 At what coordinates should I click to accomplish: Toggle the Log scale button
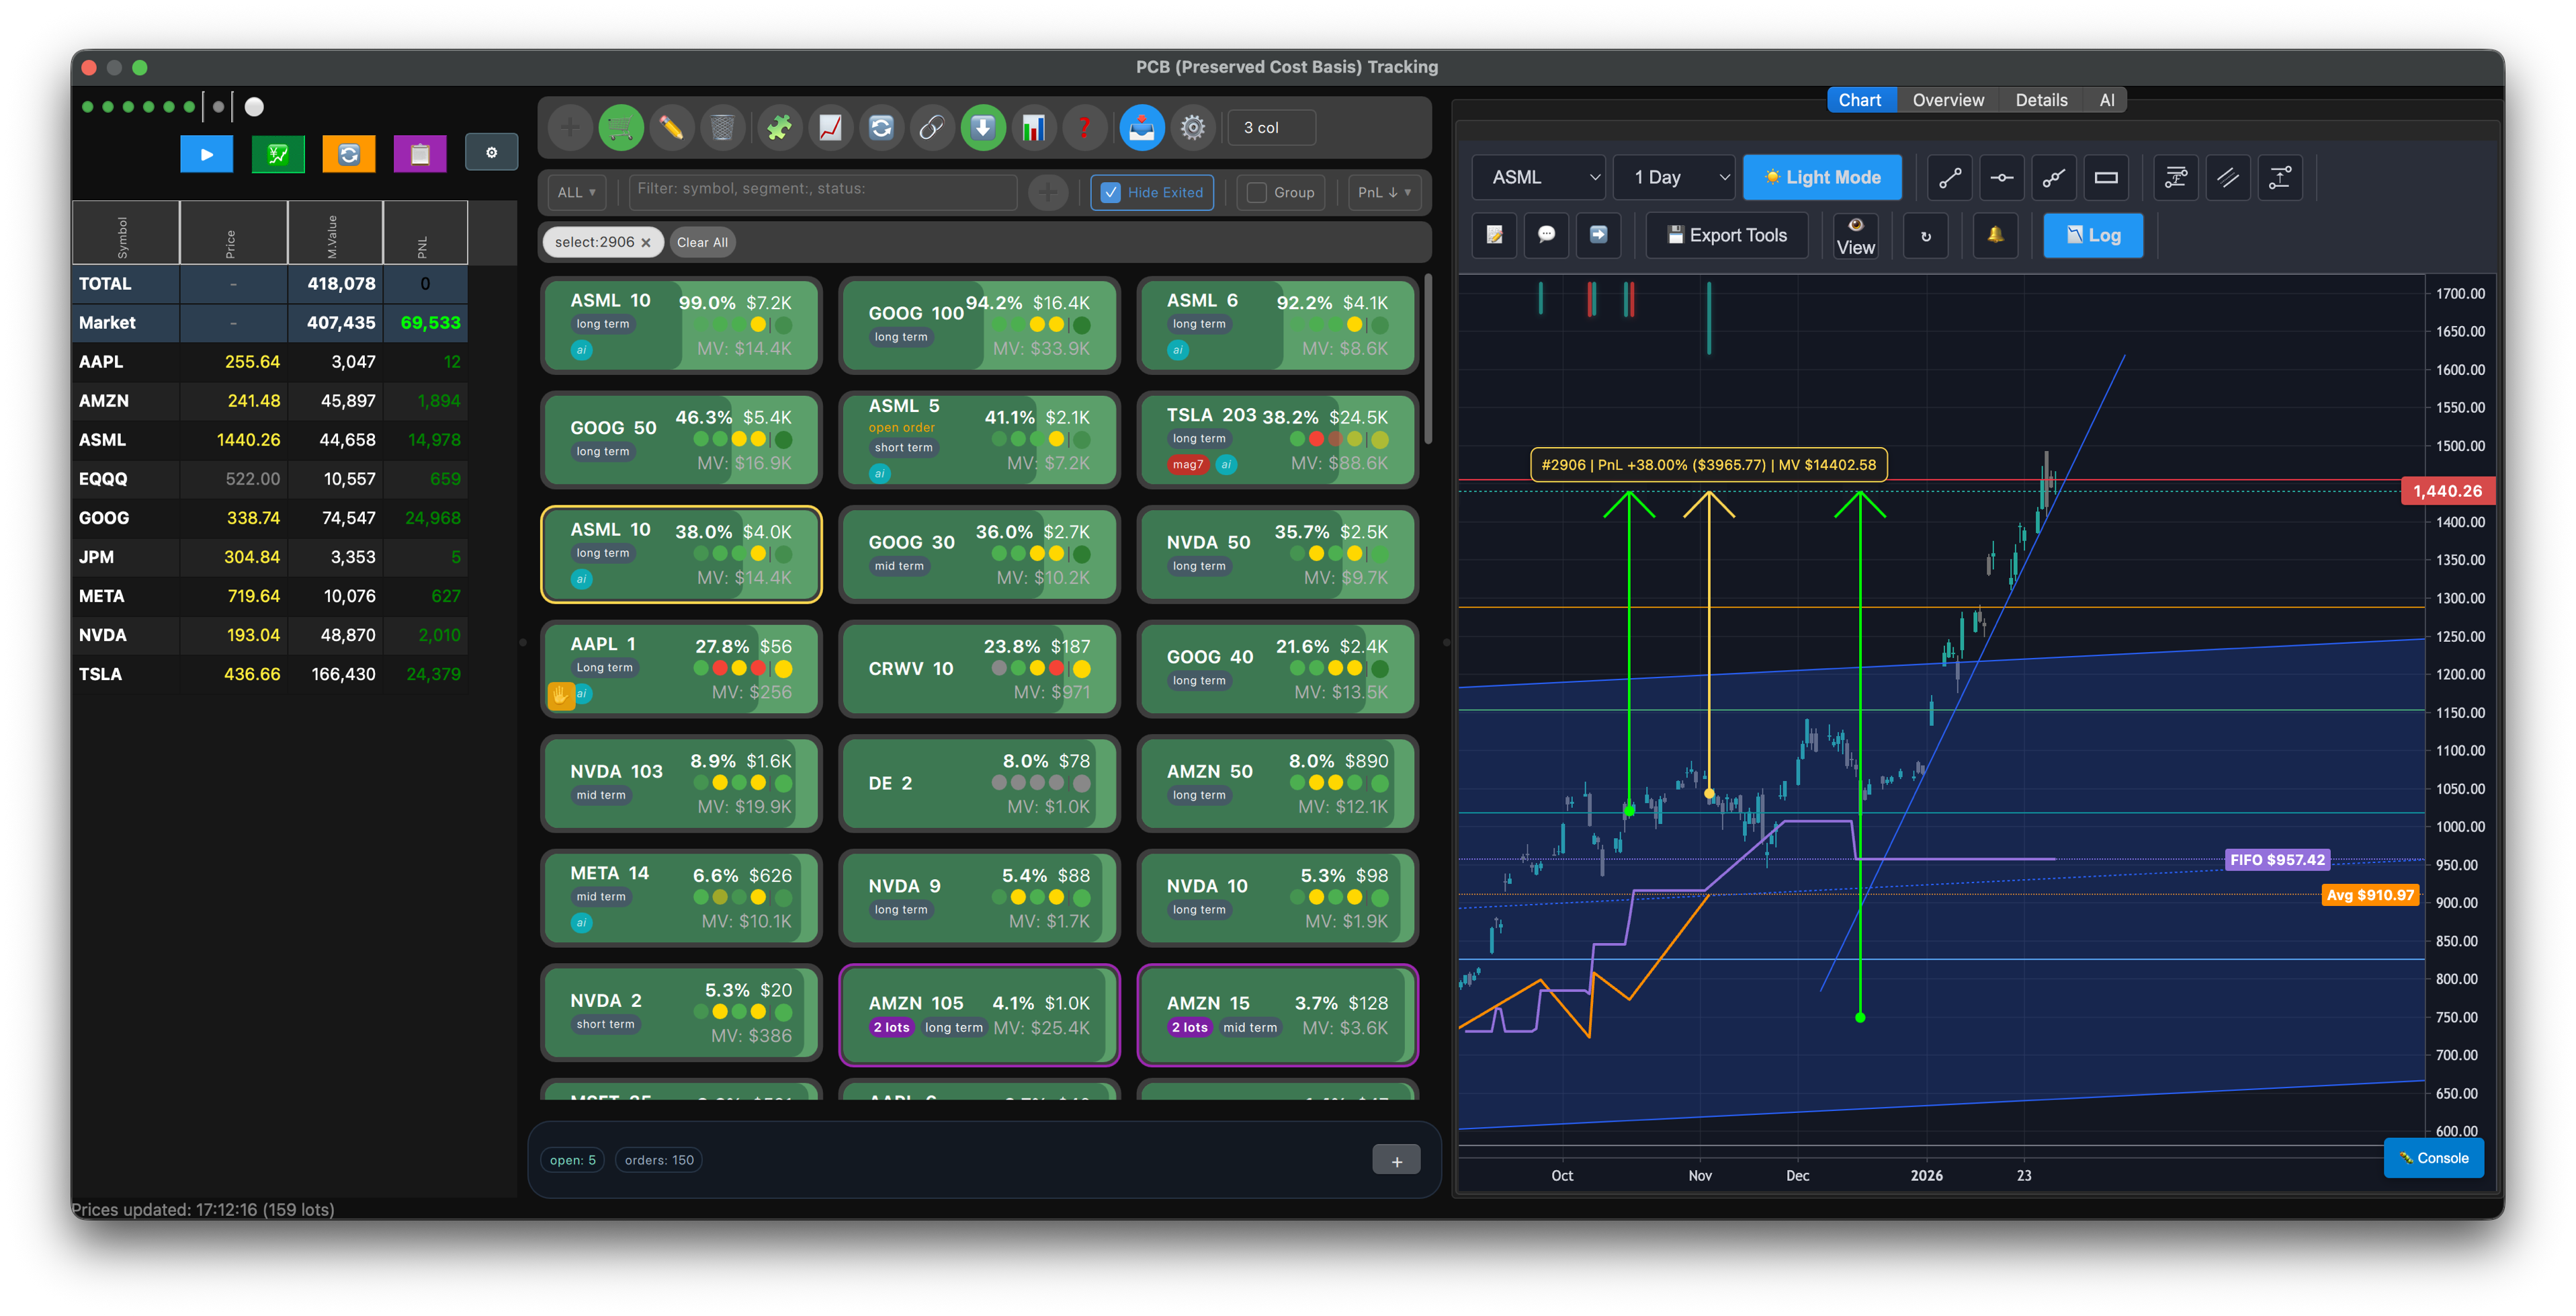tap(2093, 235)
